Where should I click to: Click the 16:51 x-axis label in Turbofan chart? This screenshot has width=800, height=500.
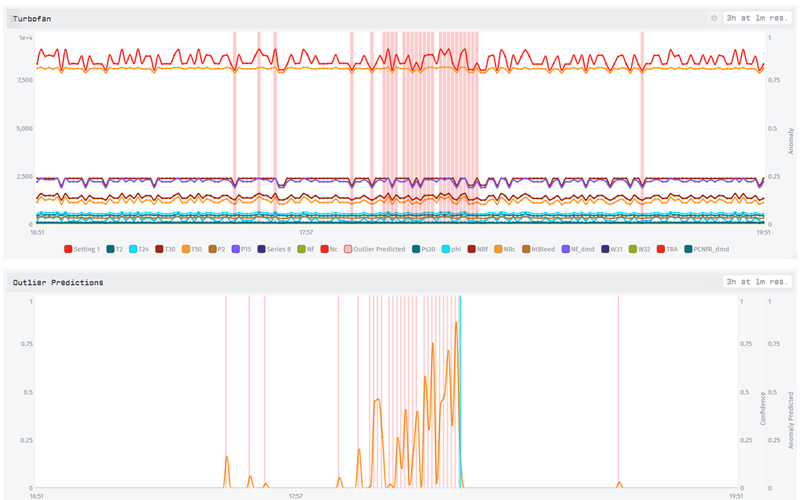coord(37,232)
